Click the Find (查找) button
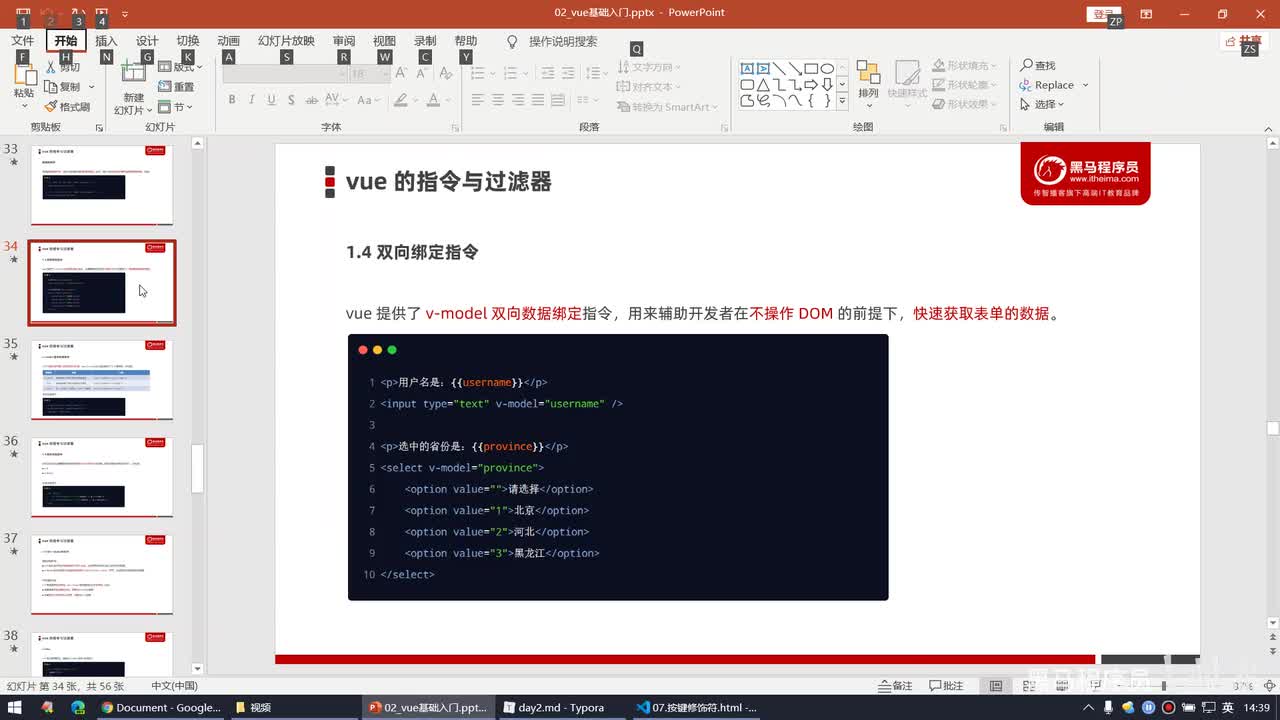1280x720 pixels. (1038, 66)
